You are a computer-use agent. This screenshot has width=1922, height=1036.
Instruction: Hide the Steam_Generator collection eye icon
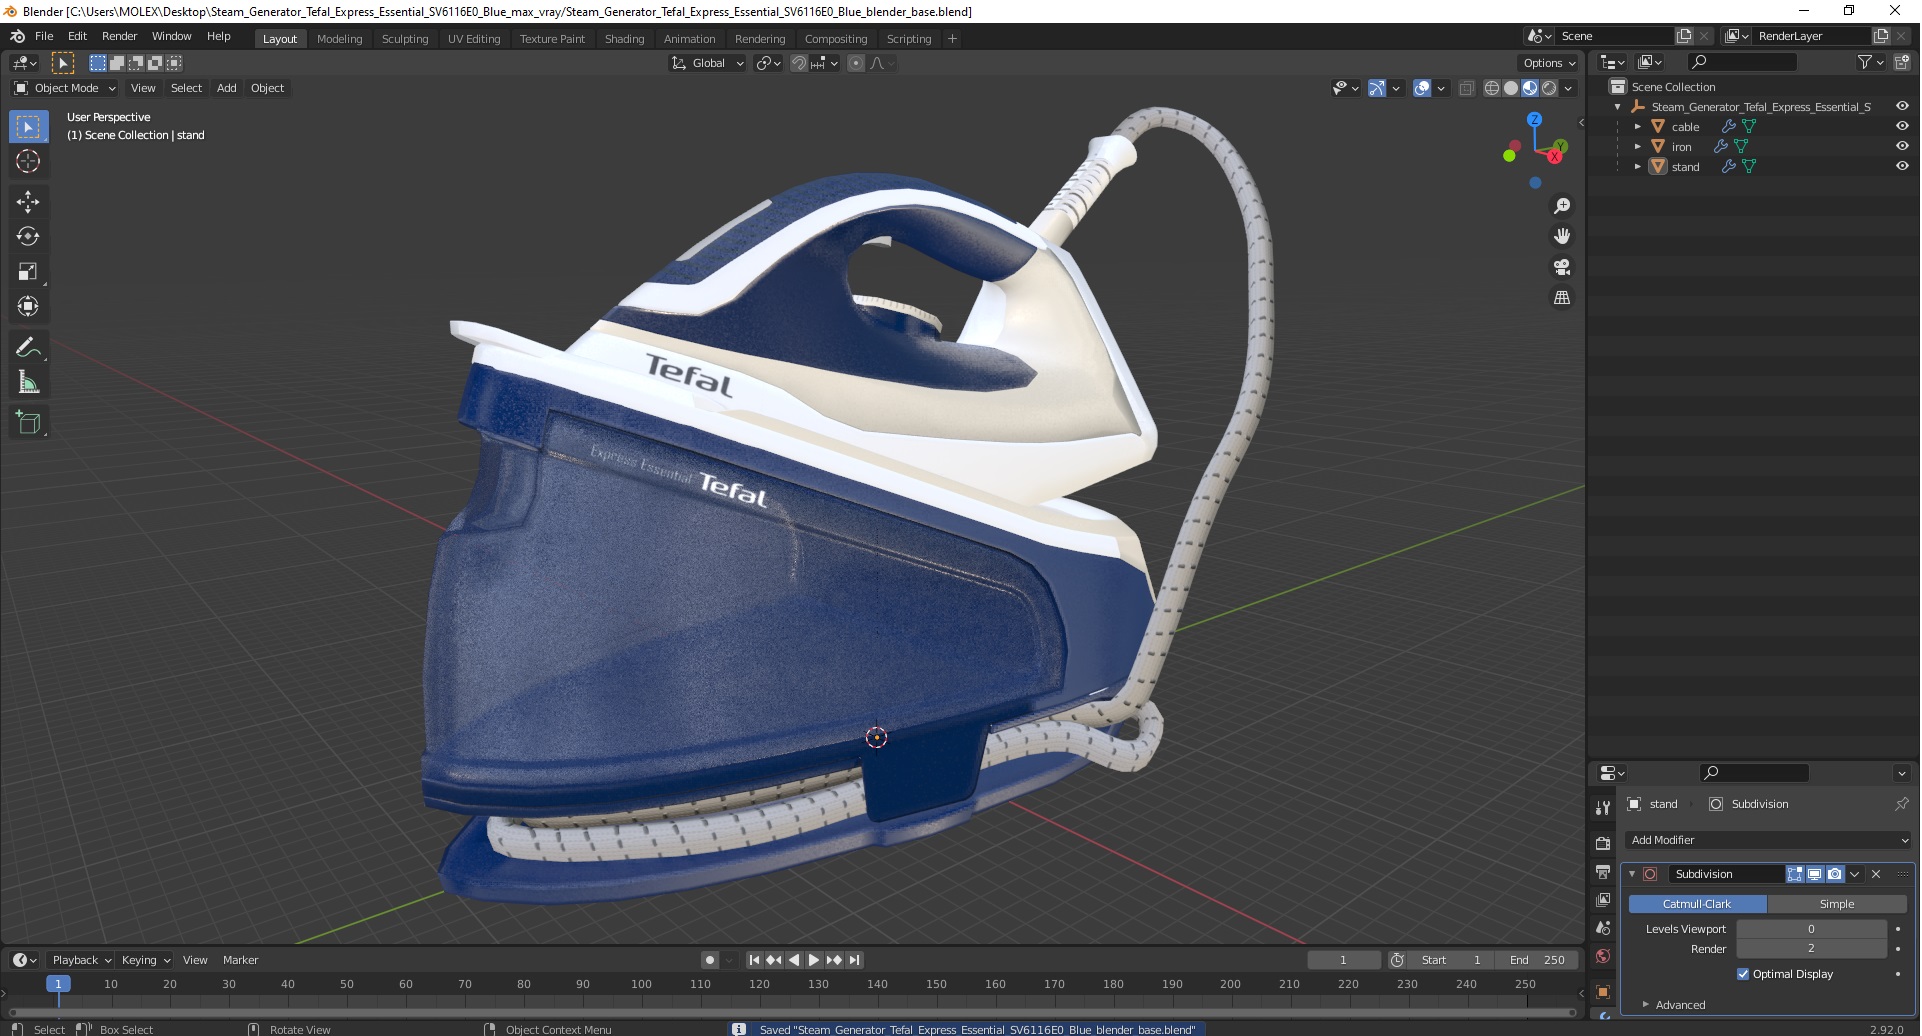pyautogui.click(x=1902, y=107)
